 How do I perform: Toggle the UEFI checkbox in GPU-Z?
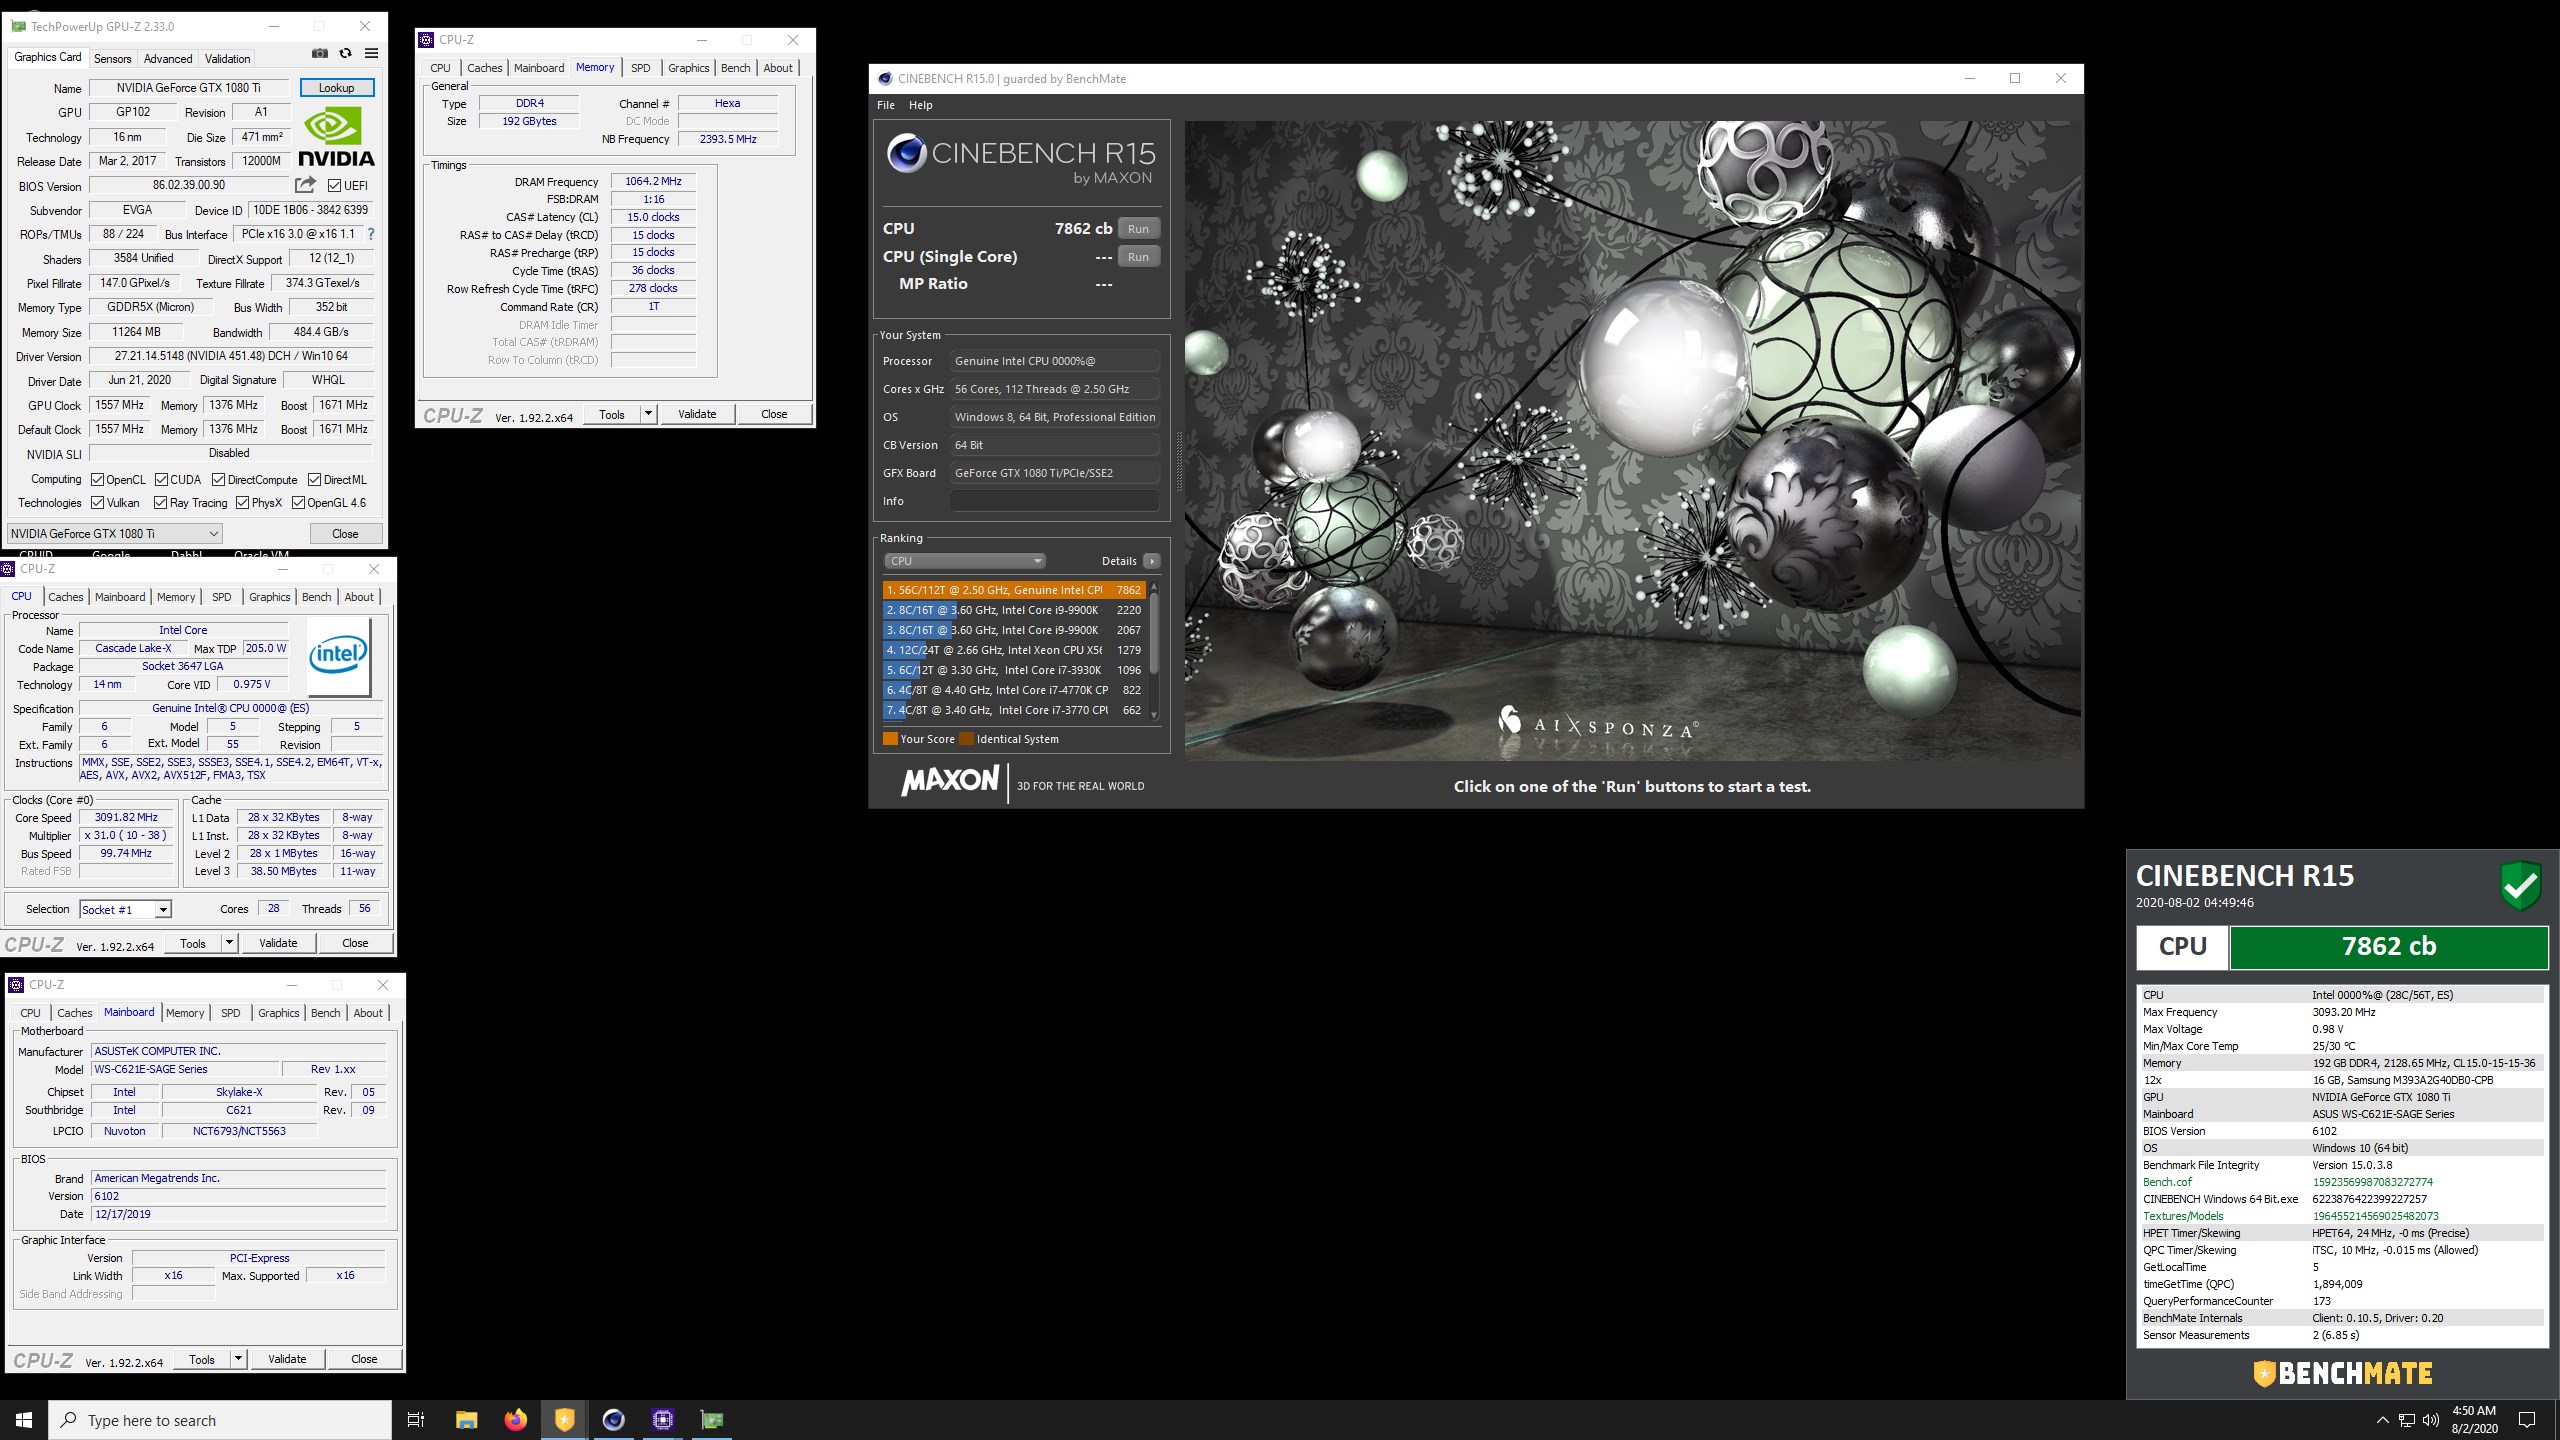(334, 186)
